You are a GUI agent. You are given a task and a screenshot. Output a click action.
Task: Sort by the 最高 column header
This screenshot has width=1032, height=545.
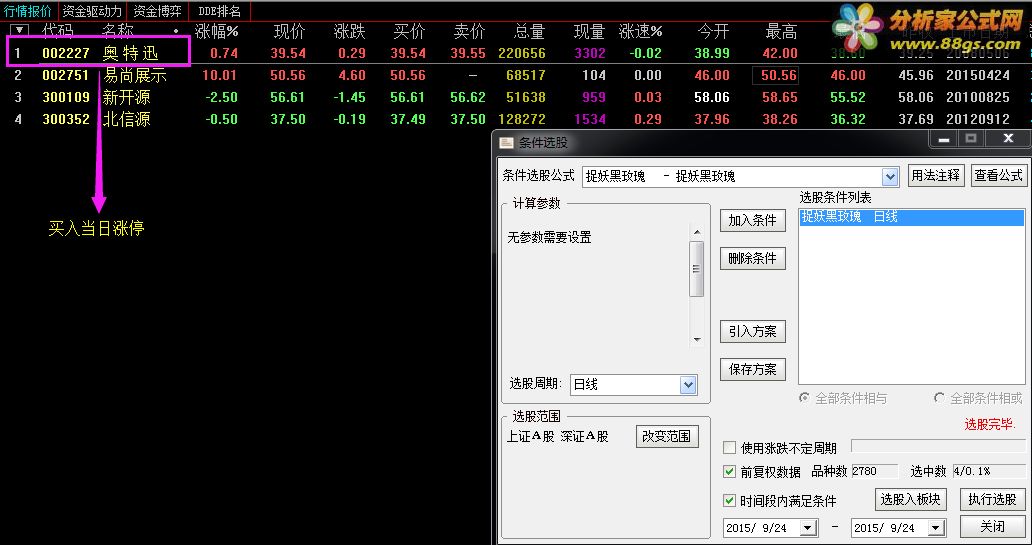781,31
